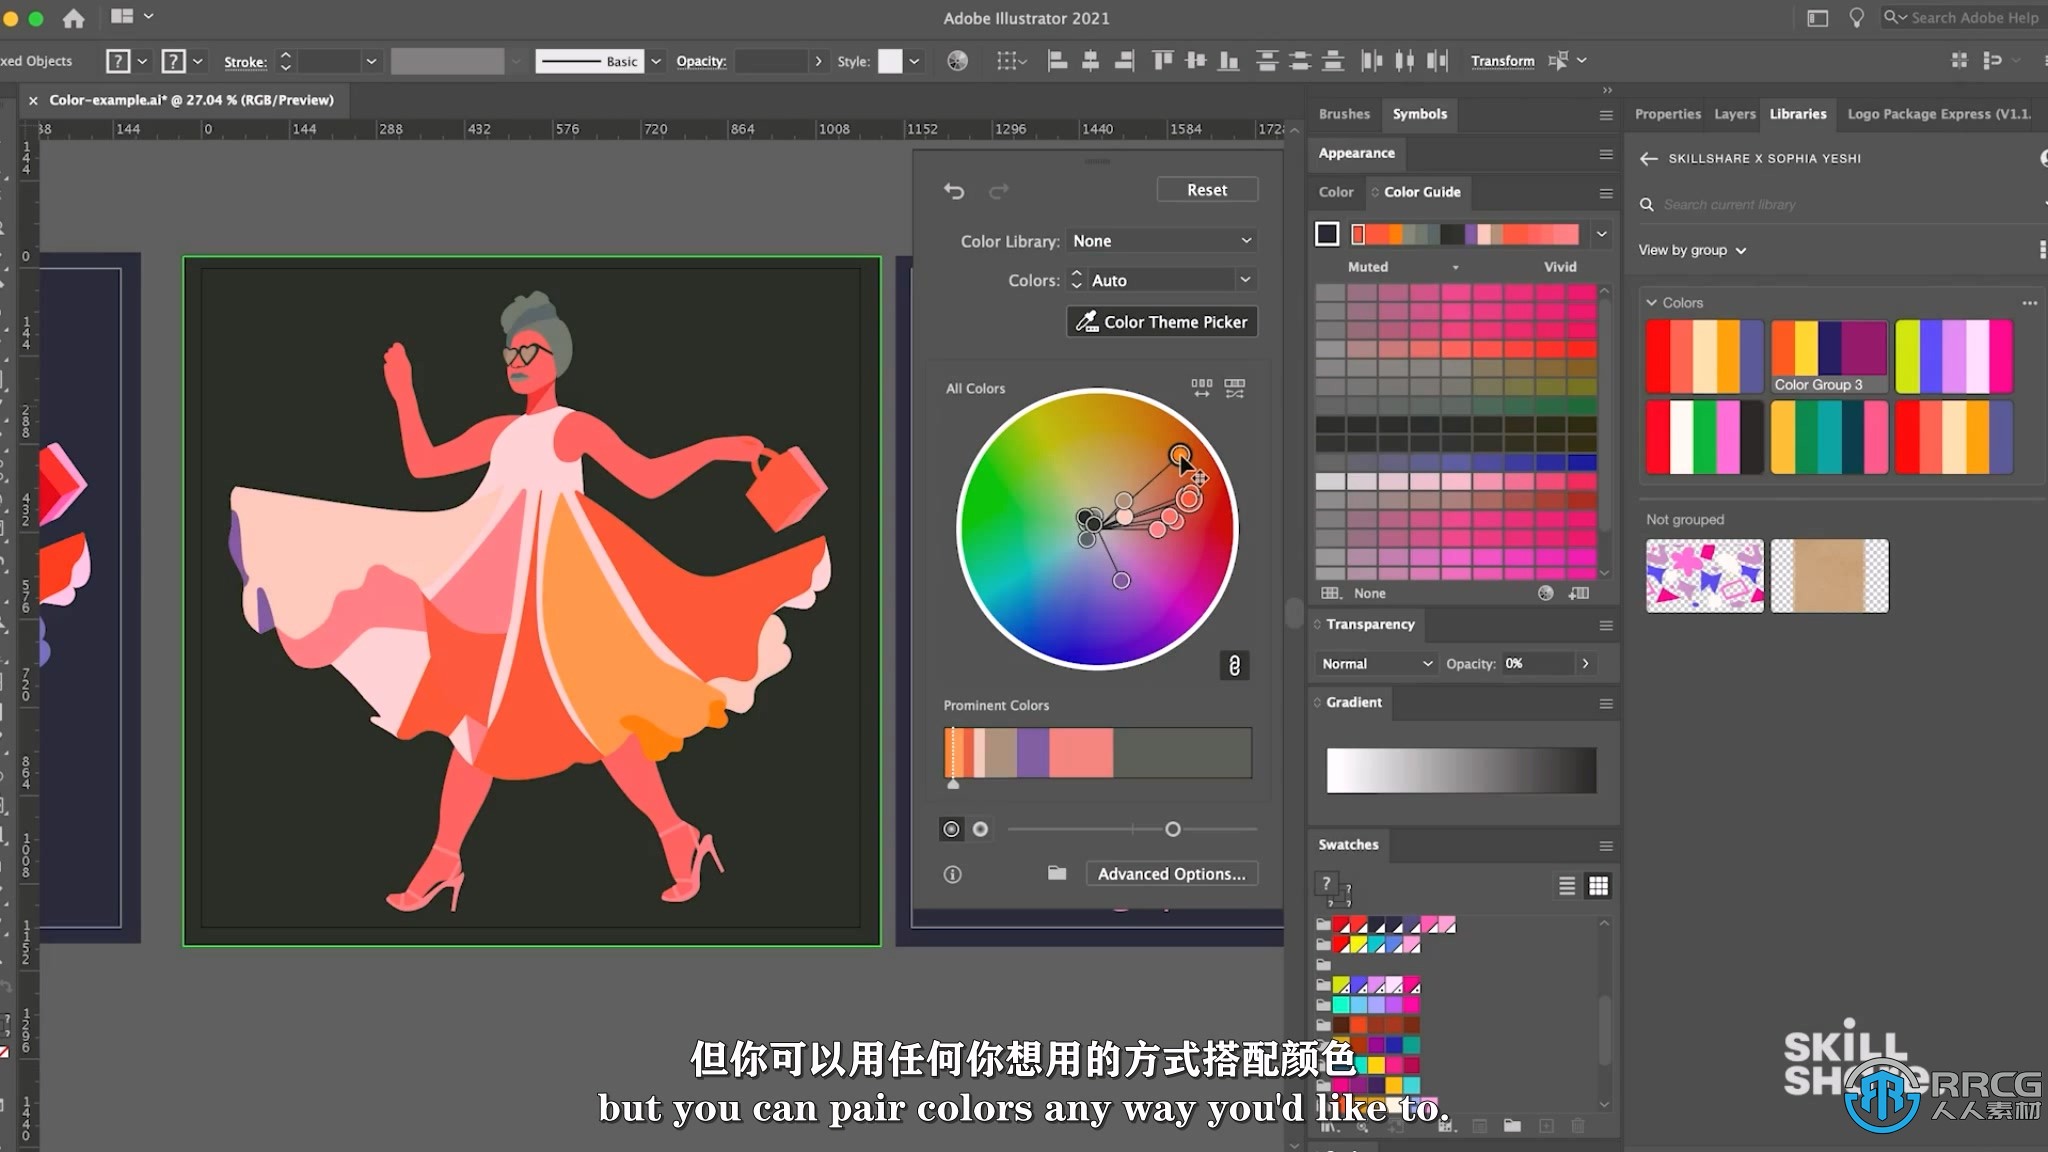Click the Isolate Selected Object icon
The image size is (2048, 1152).
pos(1557,61)
